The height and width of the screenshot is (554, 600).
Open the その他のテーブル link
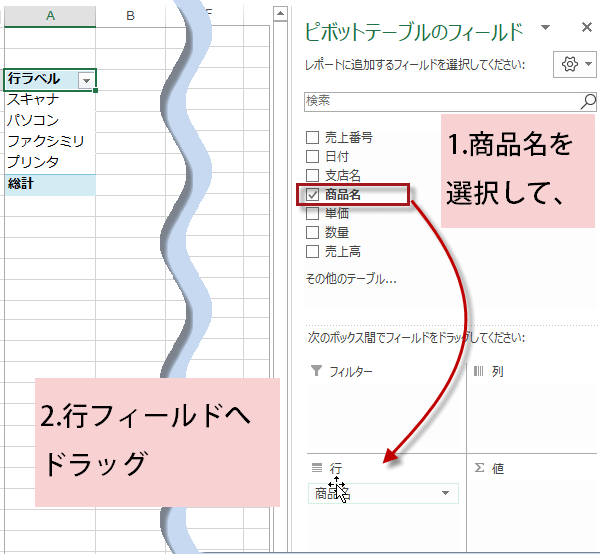click(350, 279)
